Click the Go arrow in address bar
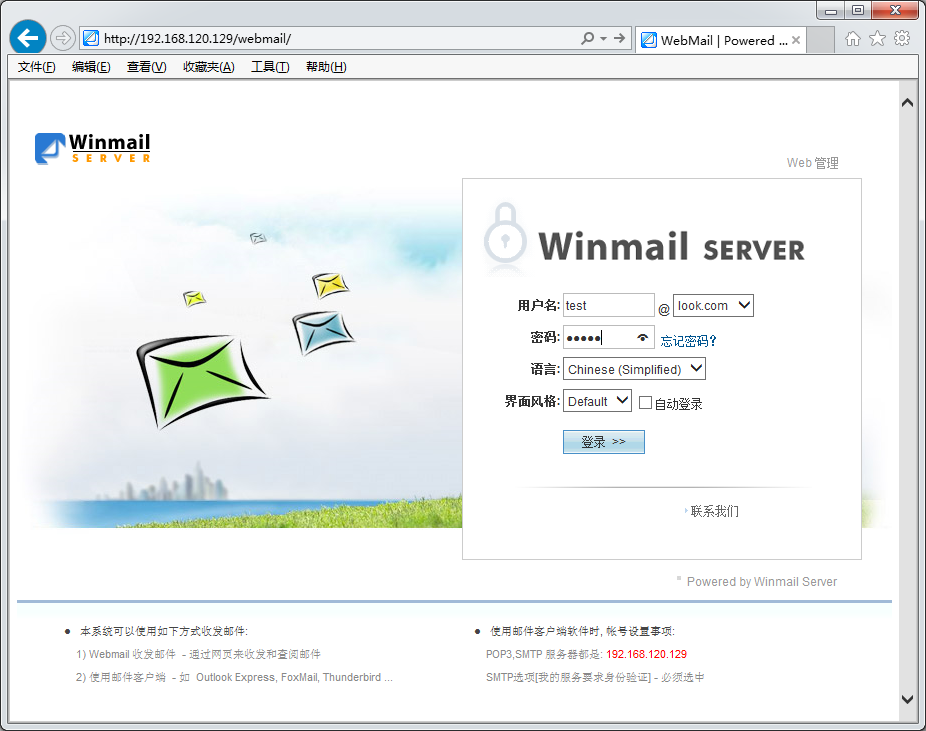This screenshot has height=731, width=926. pos(619,38)
